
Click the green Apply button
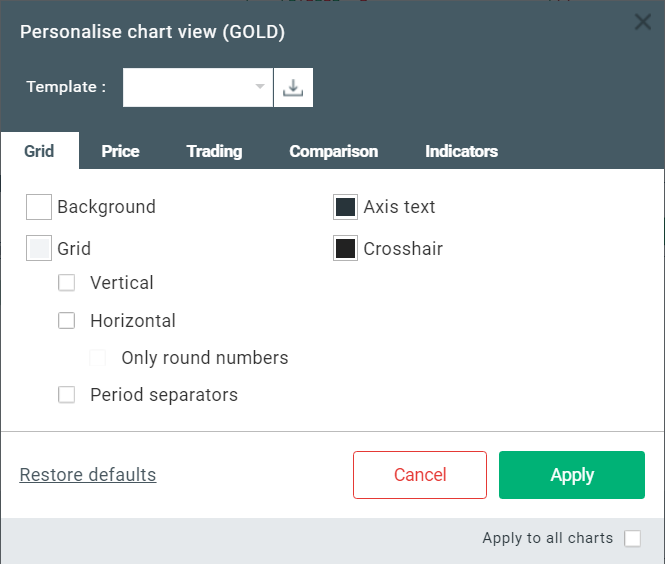571,475
